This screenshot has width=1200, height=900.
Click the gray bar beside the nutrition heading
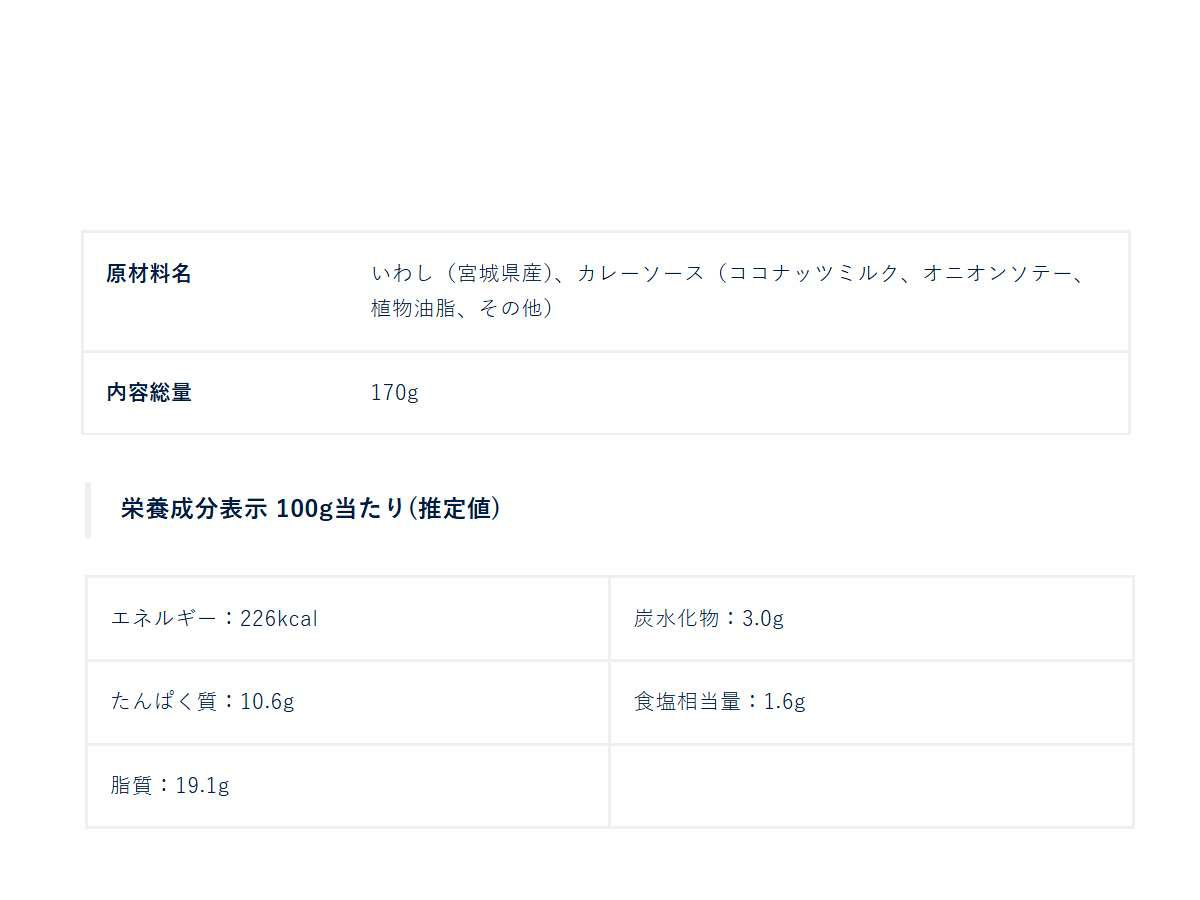88,510
